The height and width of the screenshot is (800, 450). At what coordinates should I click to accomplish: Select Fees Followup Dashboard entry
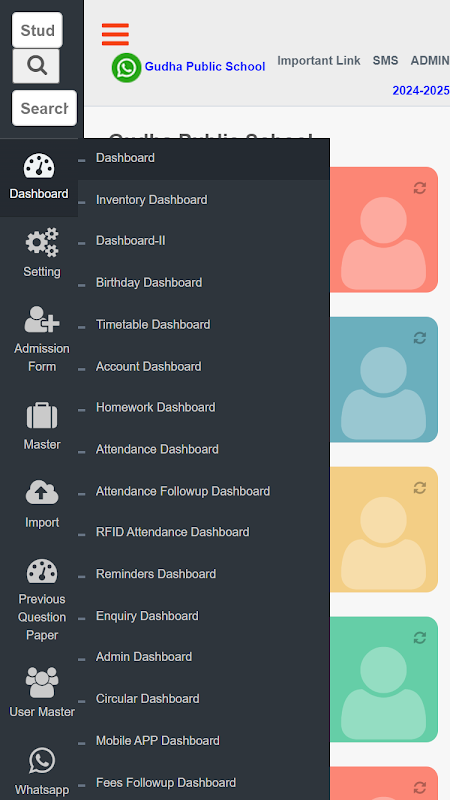click(204, 782)
